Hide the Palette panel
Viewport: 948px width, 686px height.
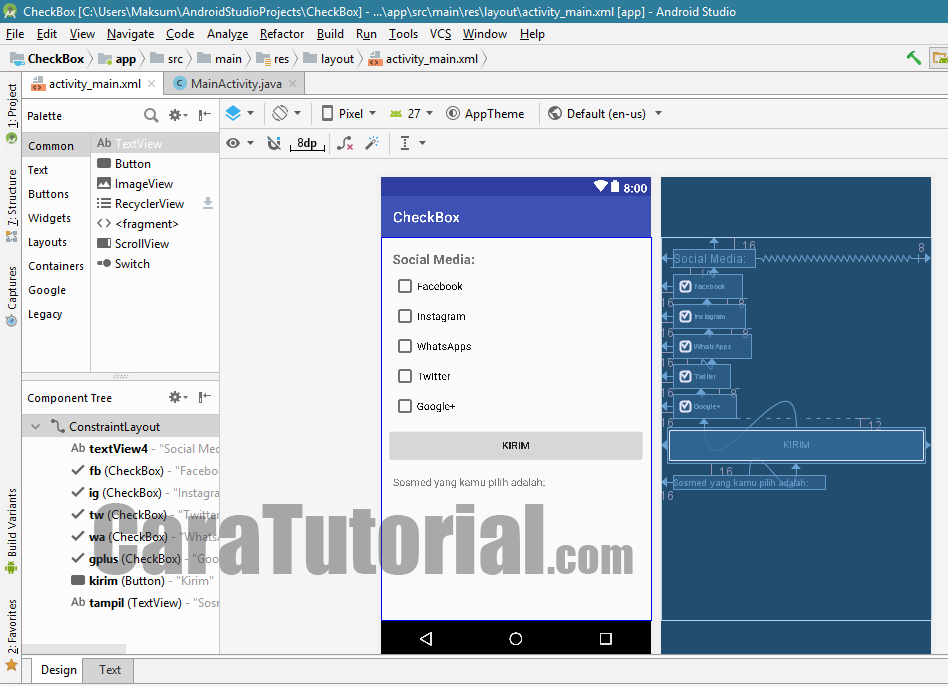205,115
